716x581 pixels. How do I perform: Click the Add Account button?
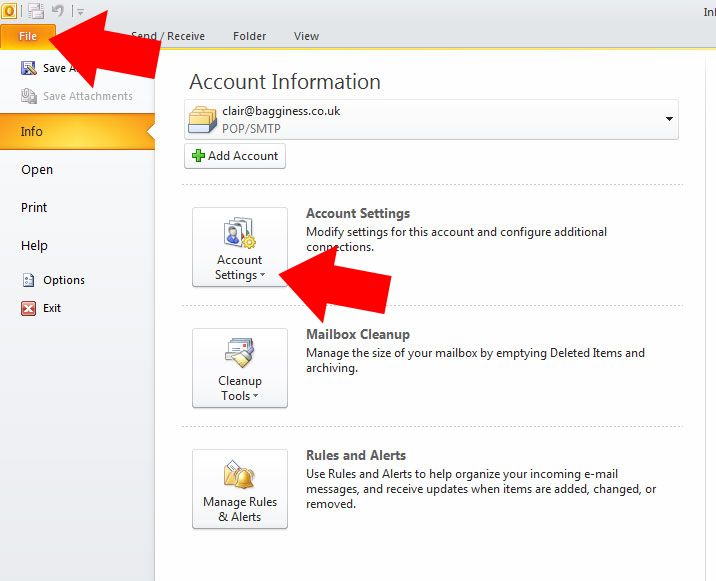point(235,156)
